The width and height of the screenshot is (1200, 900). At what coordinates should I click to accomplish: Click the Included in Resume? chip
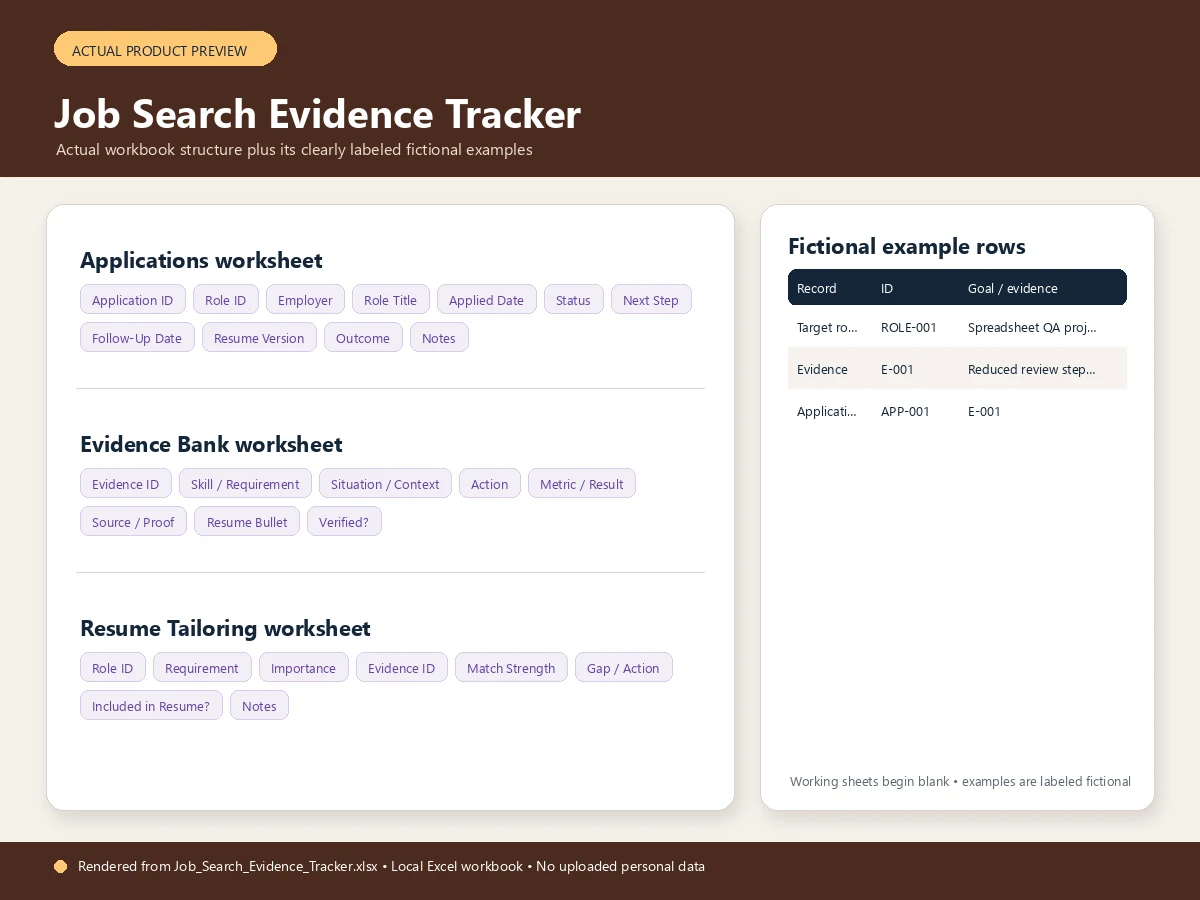[x=151, y=706]
